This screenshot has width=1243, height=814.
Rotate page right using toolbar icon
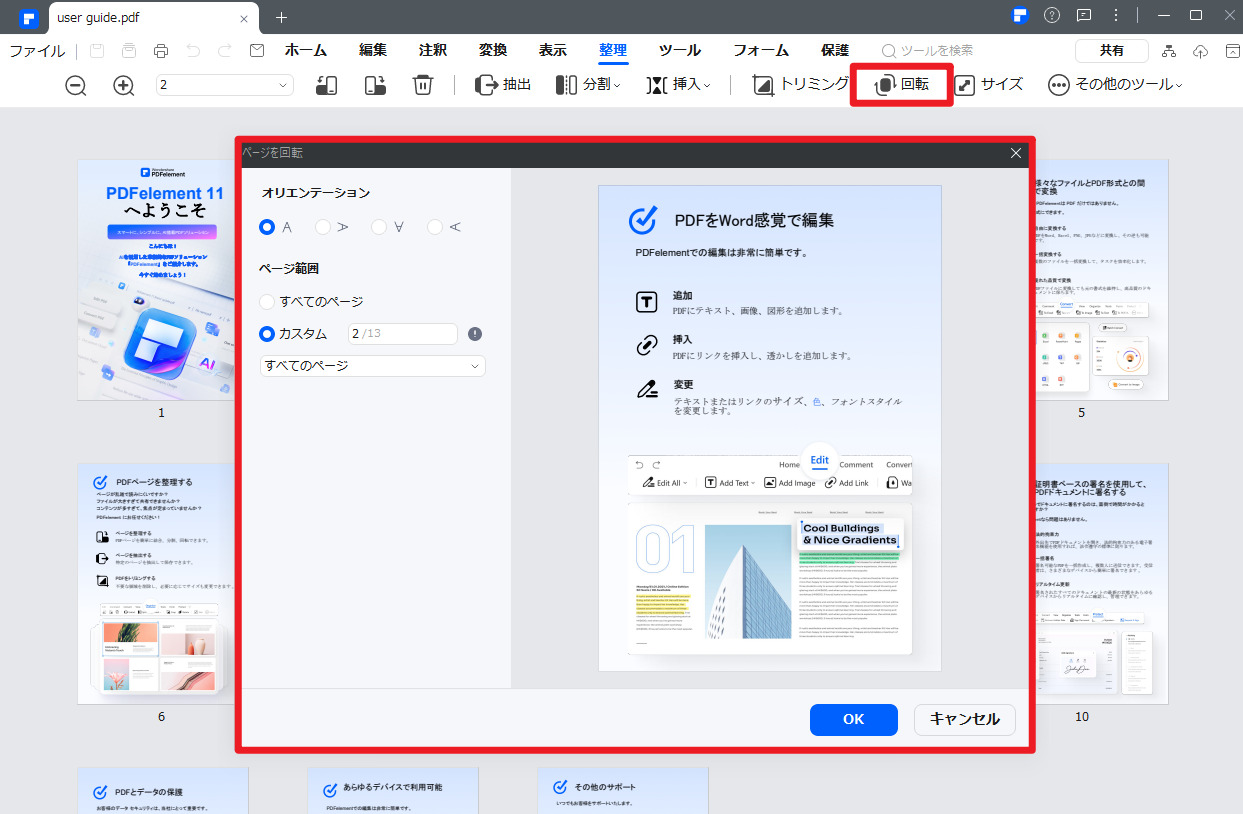375,85
